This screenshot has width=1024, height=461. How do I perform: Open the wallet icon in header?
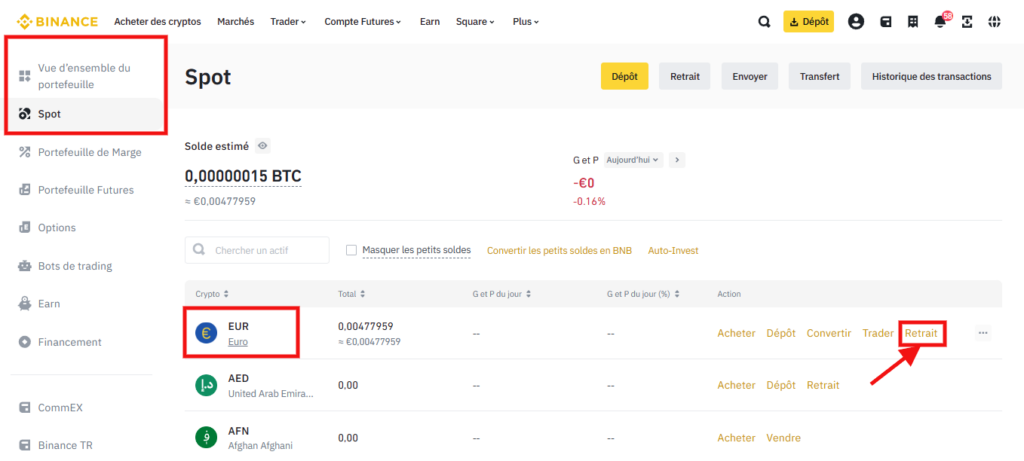pyautogui.click(x=886, y=22)
